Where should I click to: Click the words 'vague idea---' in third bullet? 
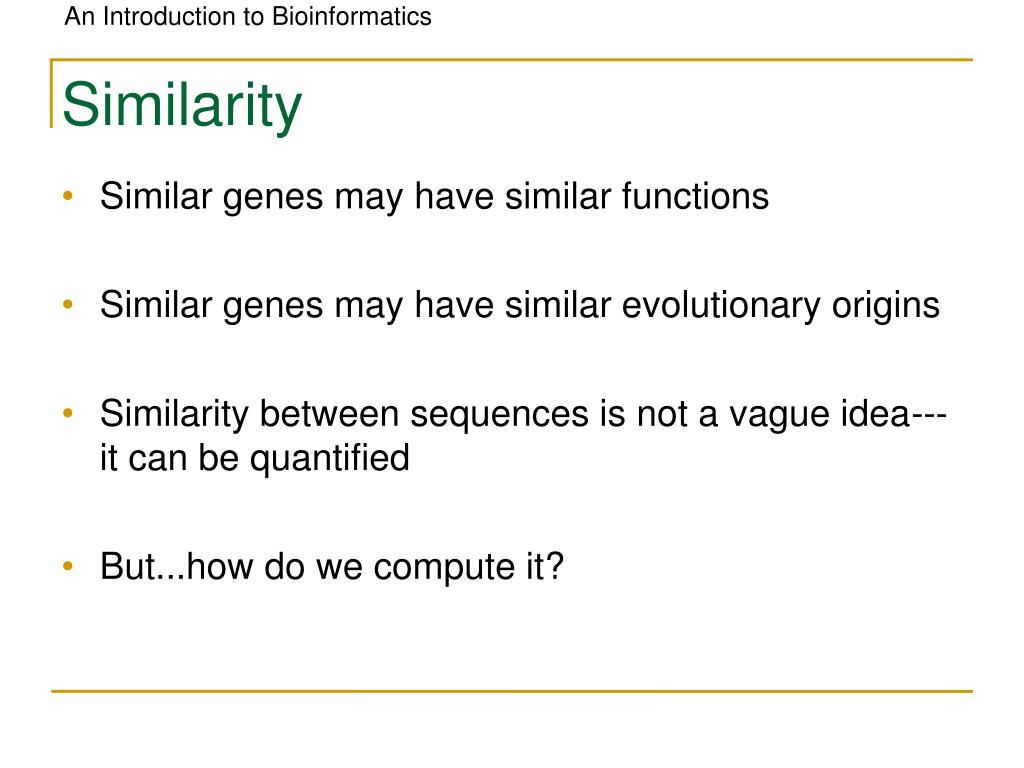(838, 415)
